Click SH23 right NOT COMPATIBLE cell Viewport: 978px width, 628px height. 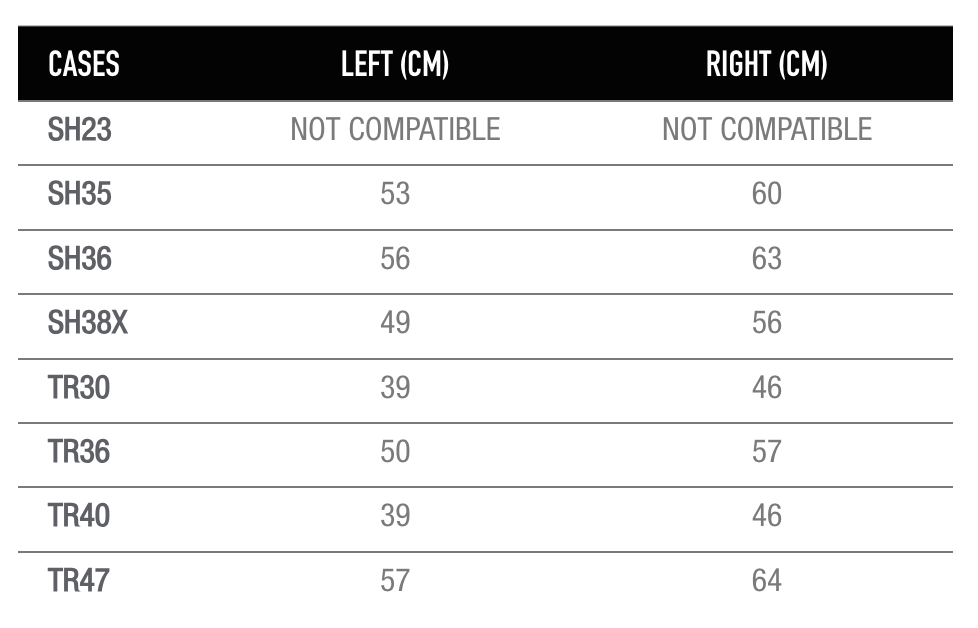[x=767, y=130]
